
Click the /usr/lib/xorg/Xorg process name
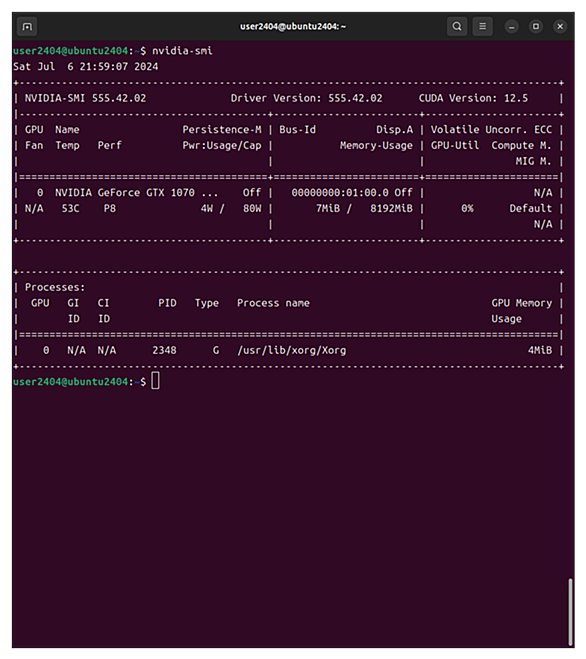[x=292, y=351]
